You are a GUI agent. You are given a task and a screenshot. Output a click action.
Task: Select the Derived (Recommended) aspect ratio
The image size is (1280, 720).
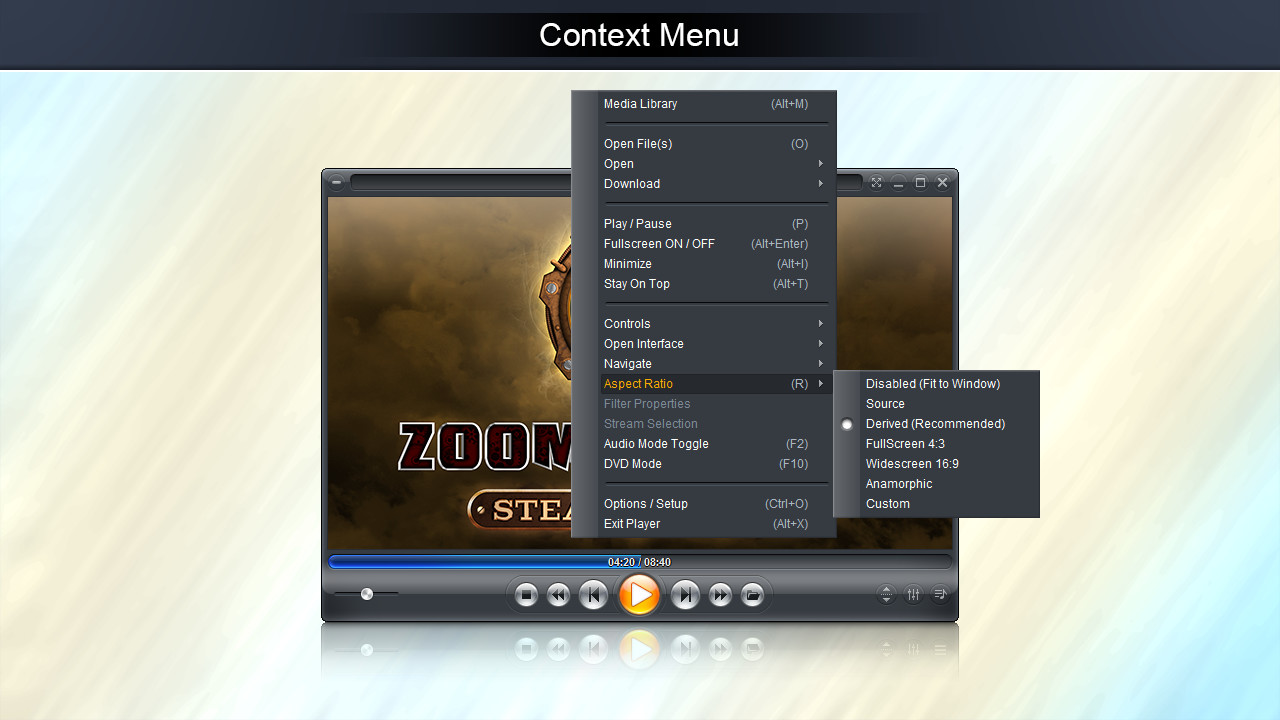934,423
